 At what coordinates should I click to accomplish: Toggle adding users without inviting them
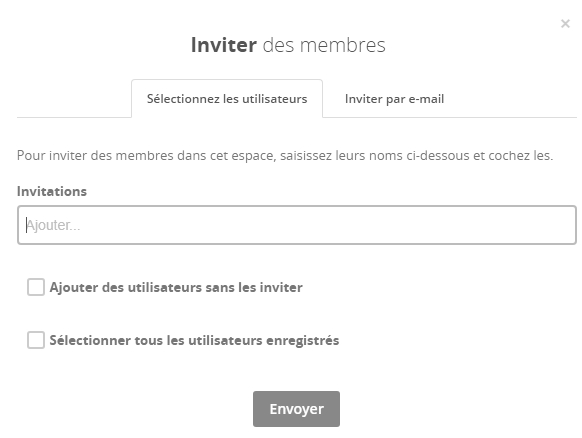pyautogui.click(x=36, y=287)
